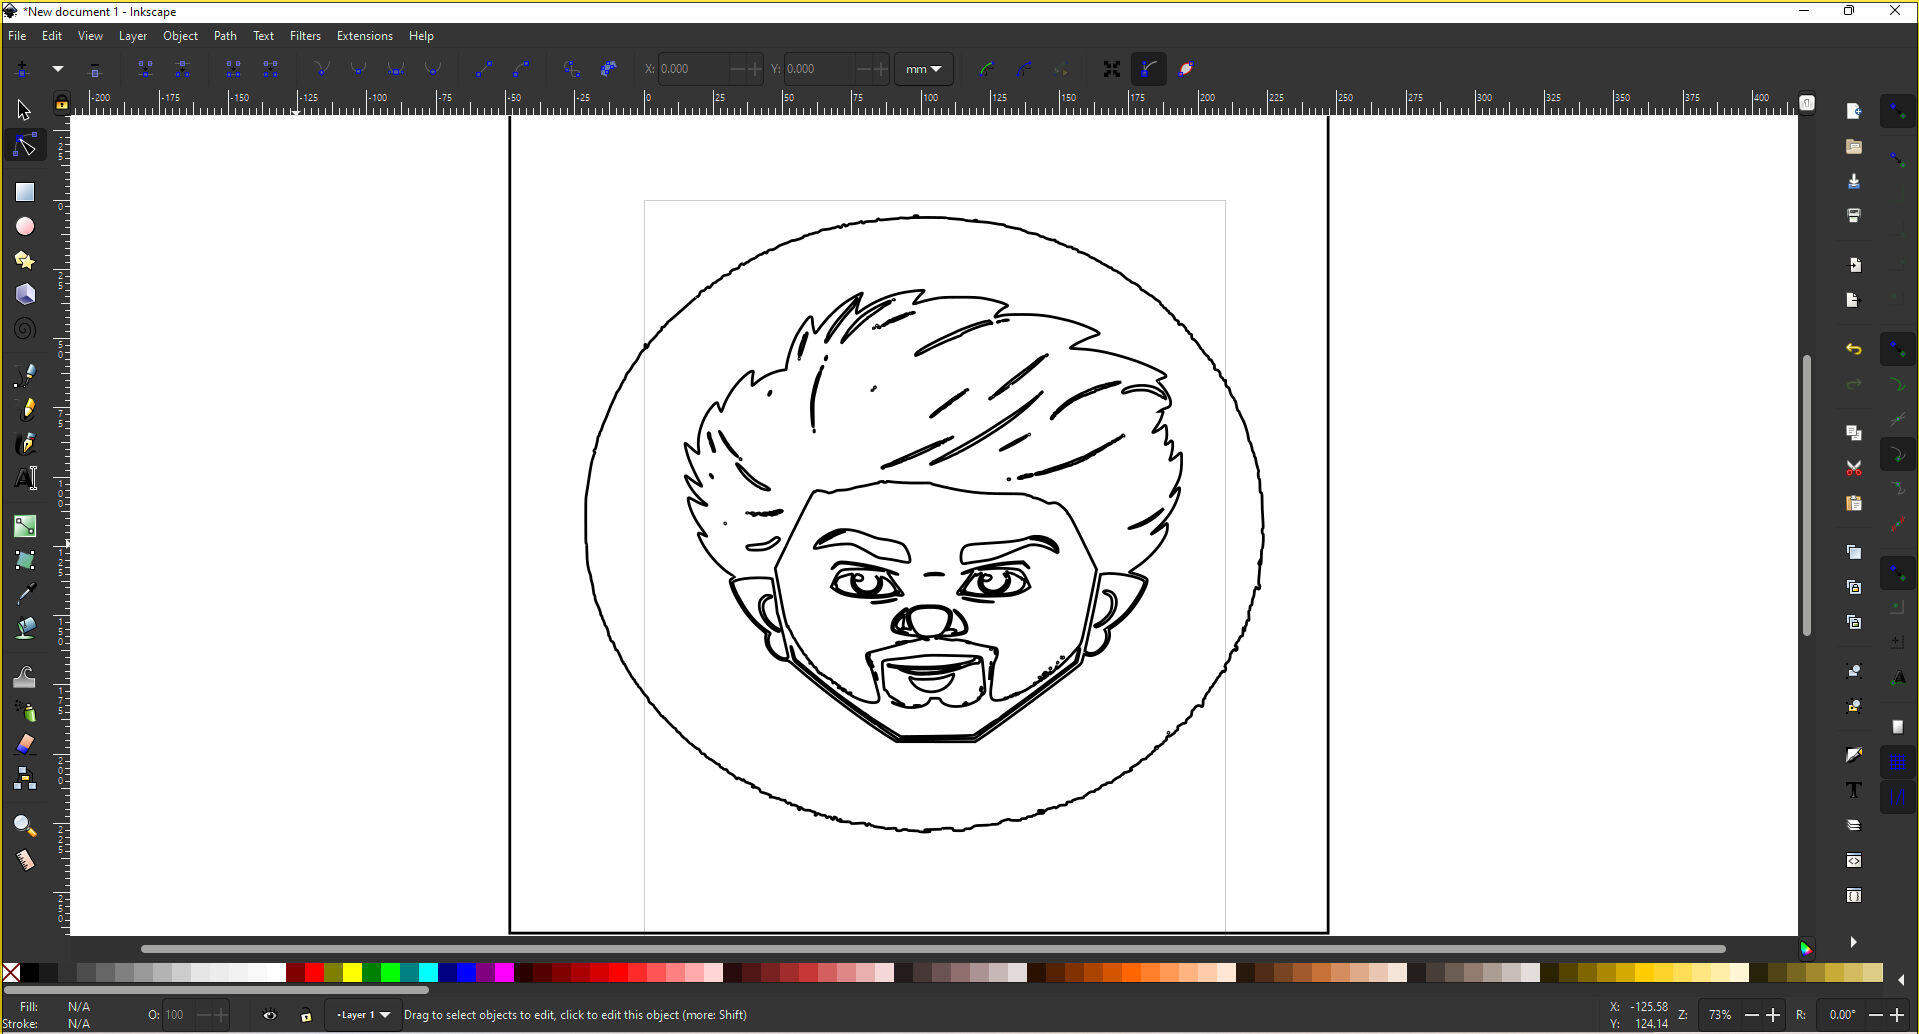Select the Measure ruler tool
Screen dimensions: 1919x1034
click(24, 860)
